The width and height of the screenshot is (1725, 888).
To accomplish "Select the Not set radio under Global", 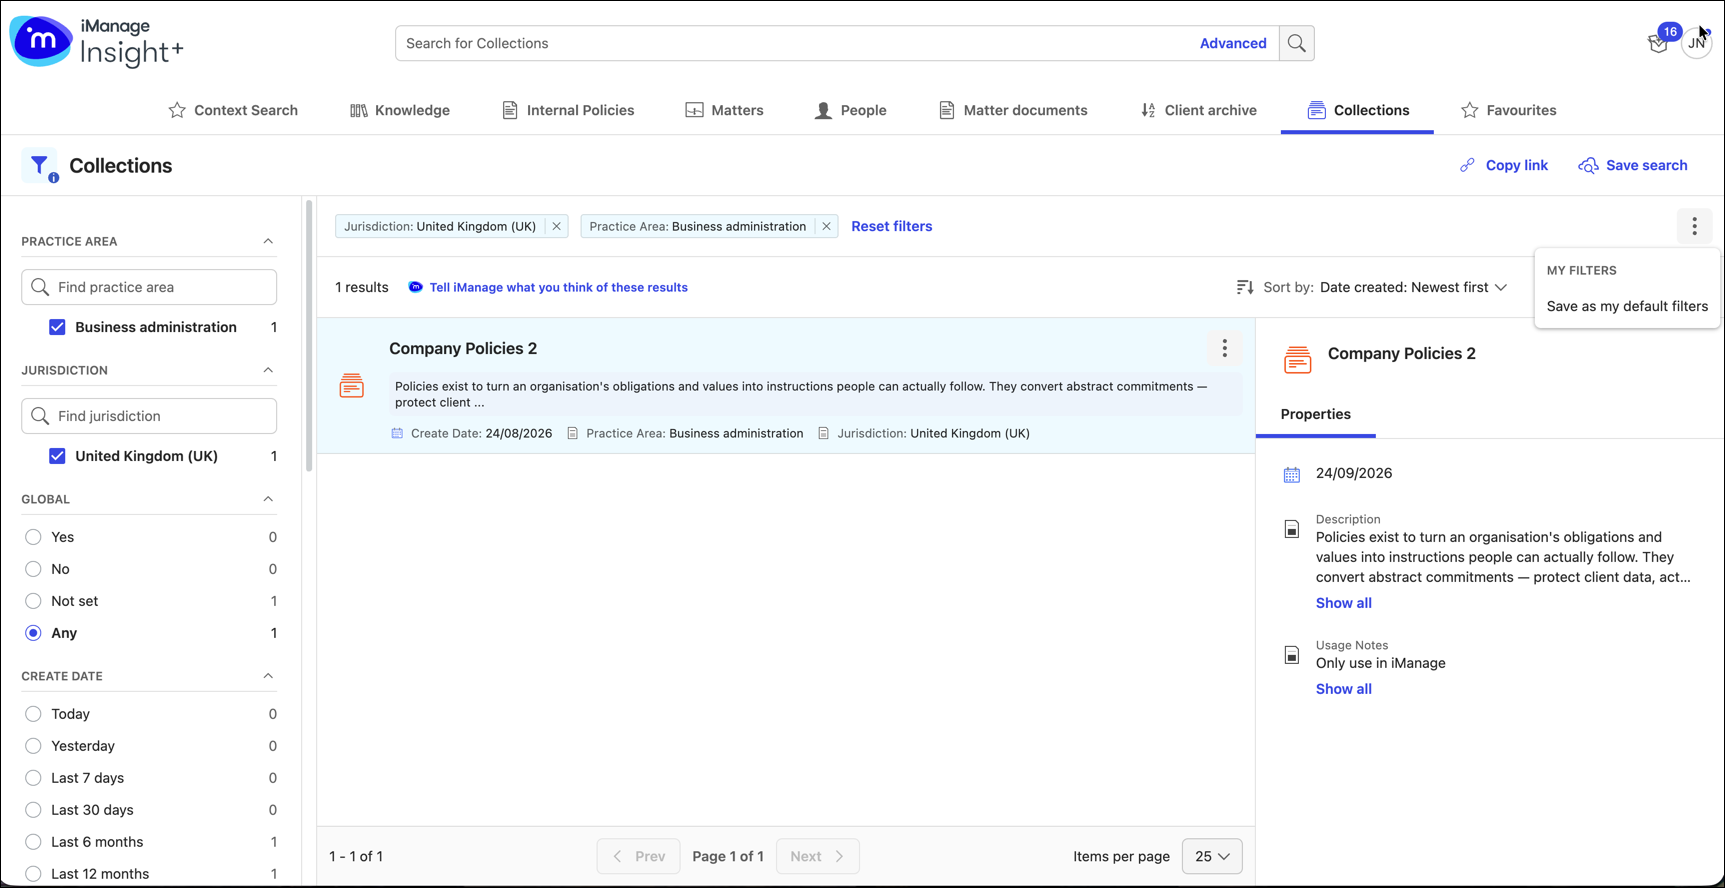I will [x=33, y=601].
